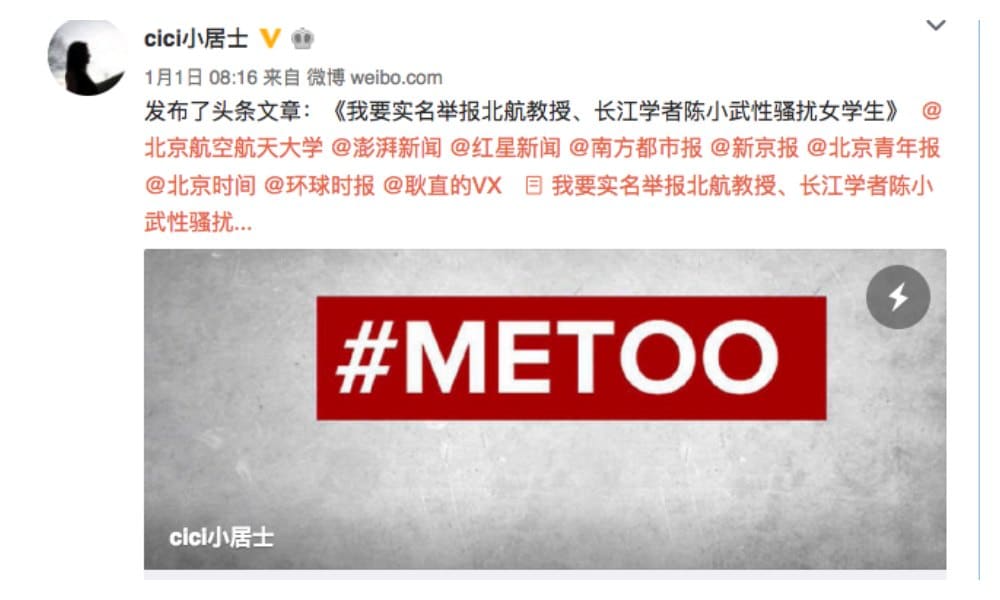Open the 1月1日 08:16 timestamp link
This screenshot has width=1000, height=600.
(x=200, y=78)
